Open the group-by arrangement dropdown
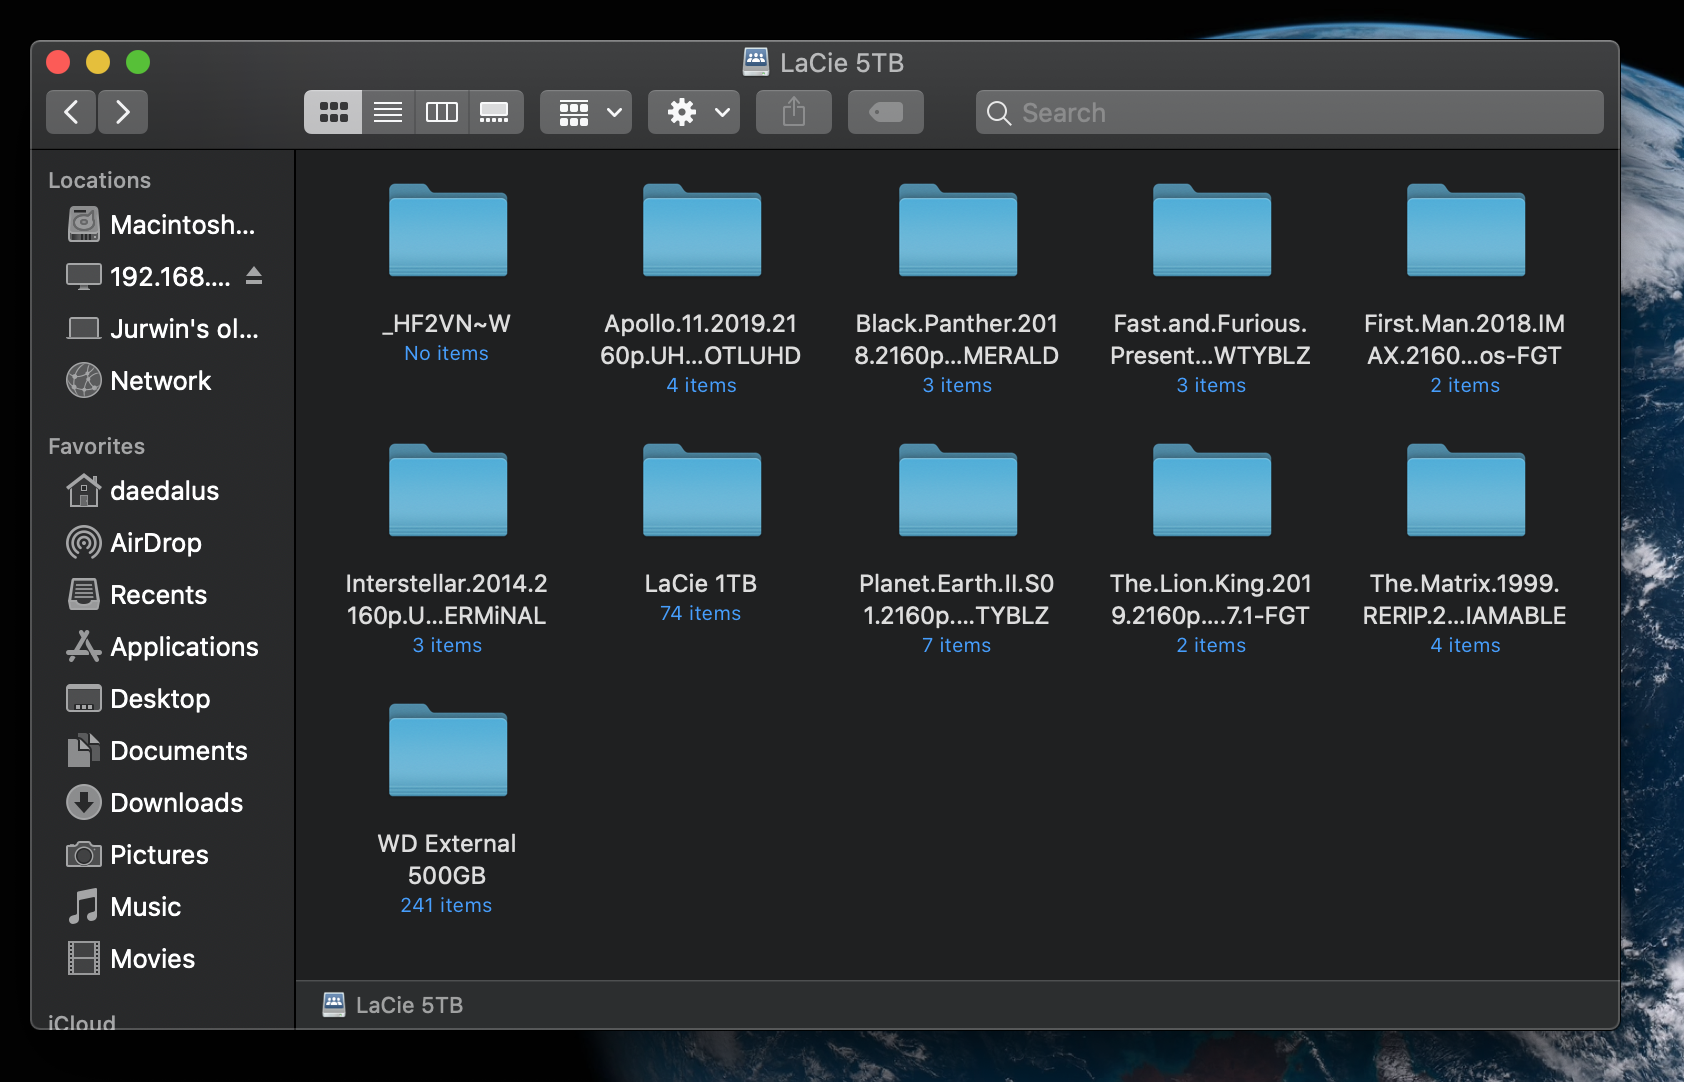This screenshot has height=1082, width=1684. tap(586, 112)
